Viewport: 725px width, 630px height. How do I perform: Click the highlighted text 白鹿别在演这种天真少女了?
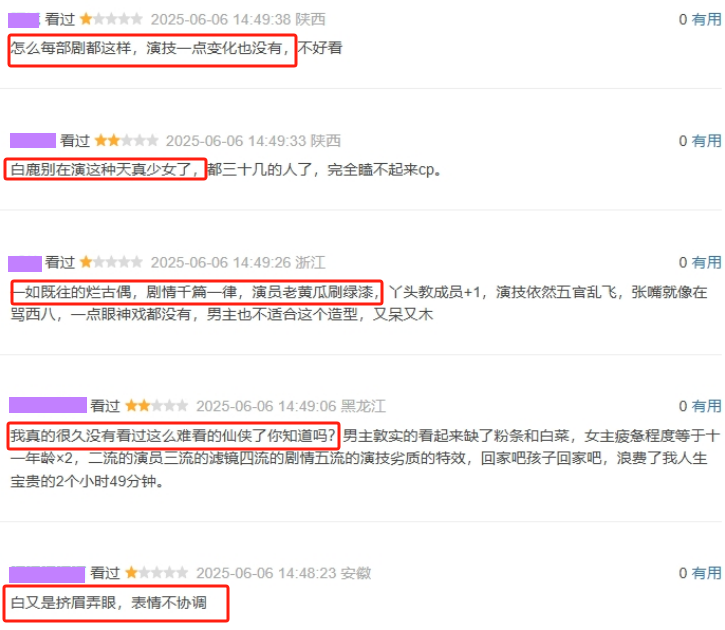coord(105,169)
